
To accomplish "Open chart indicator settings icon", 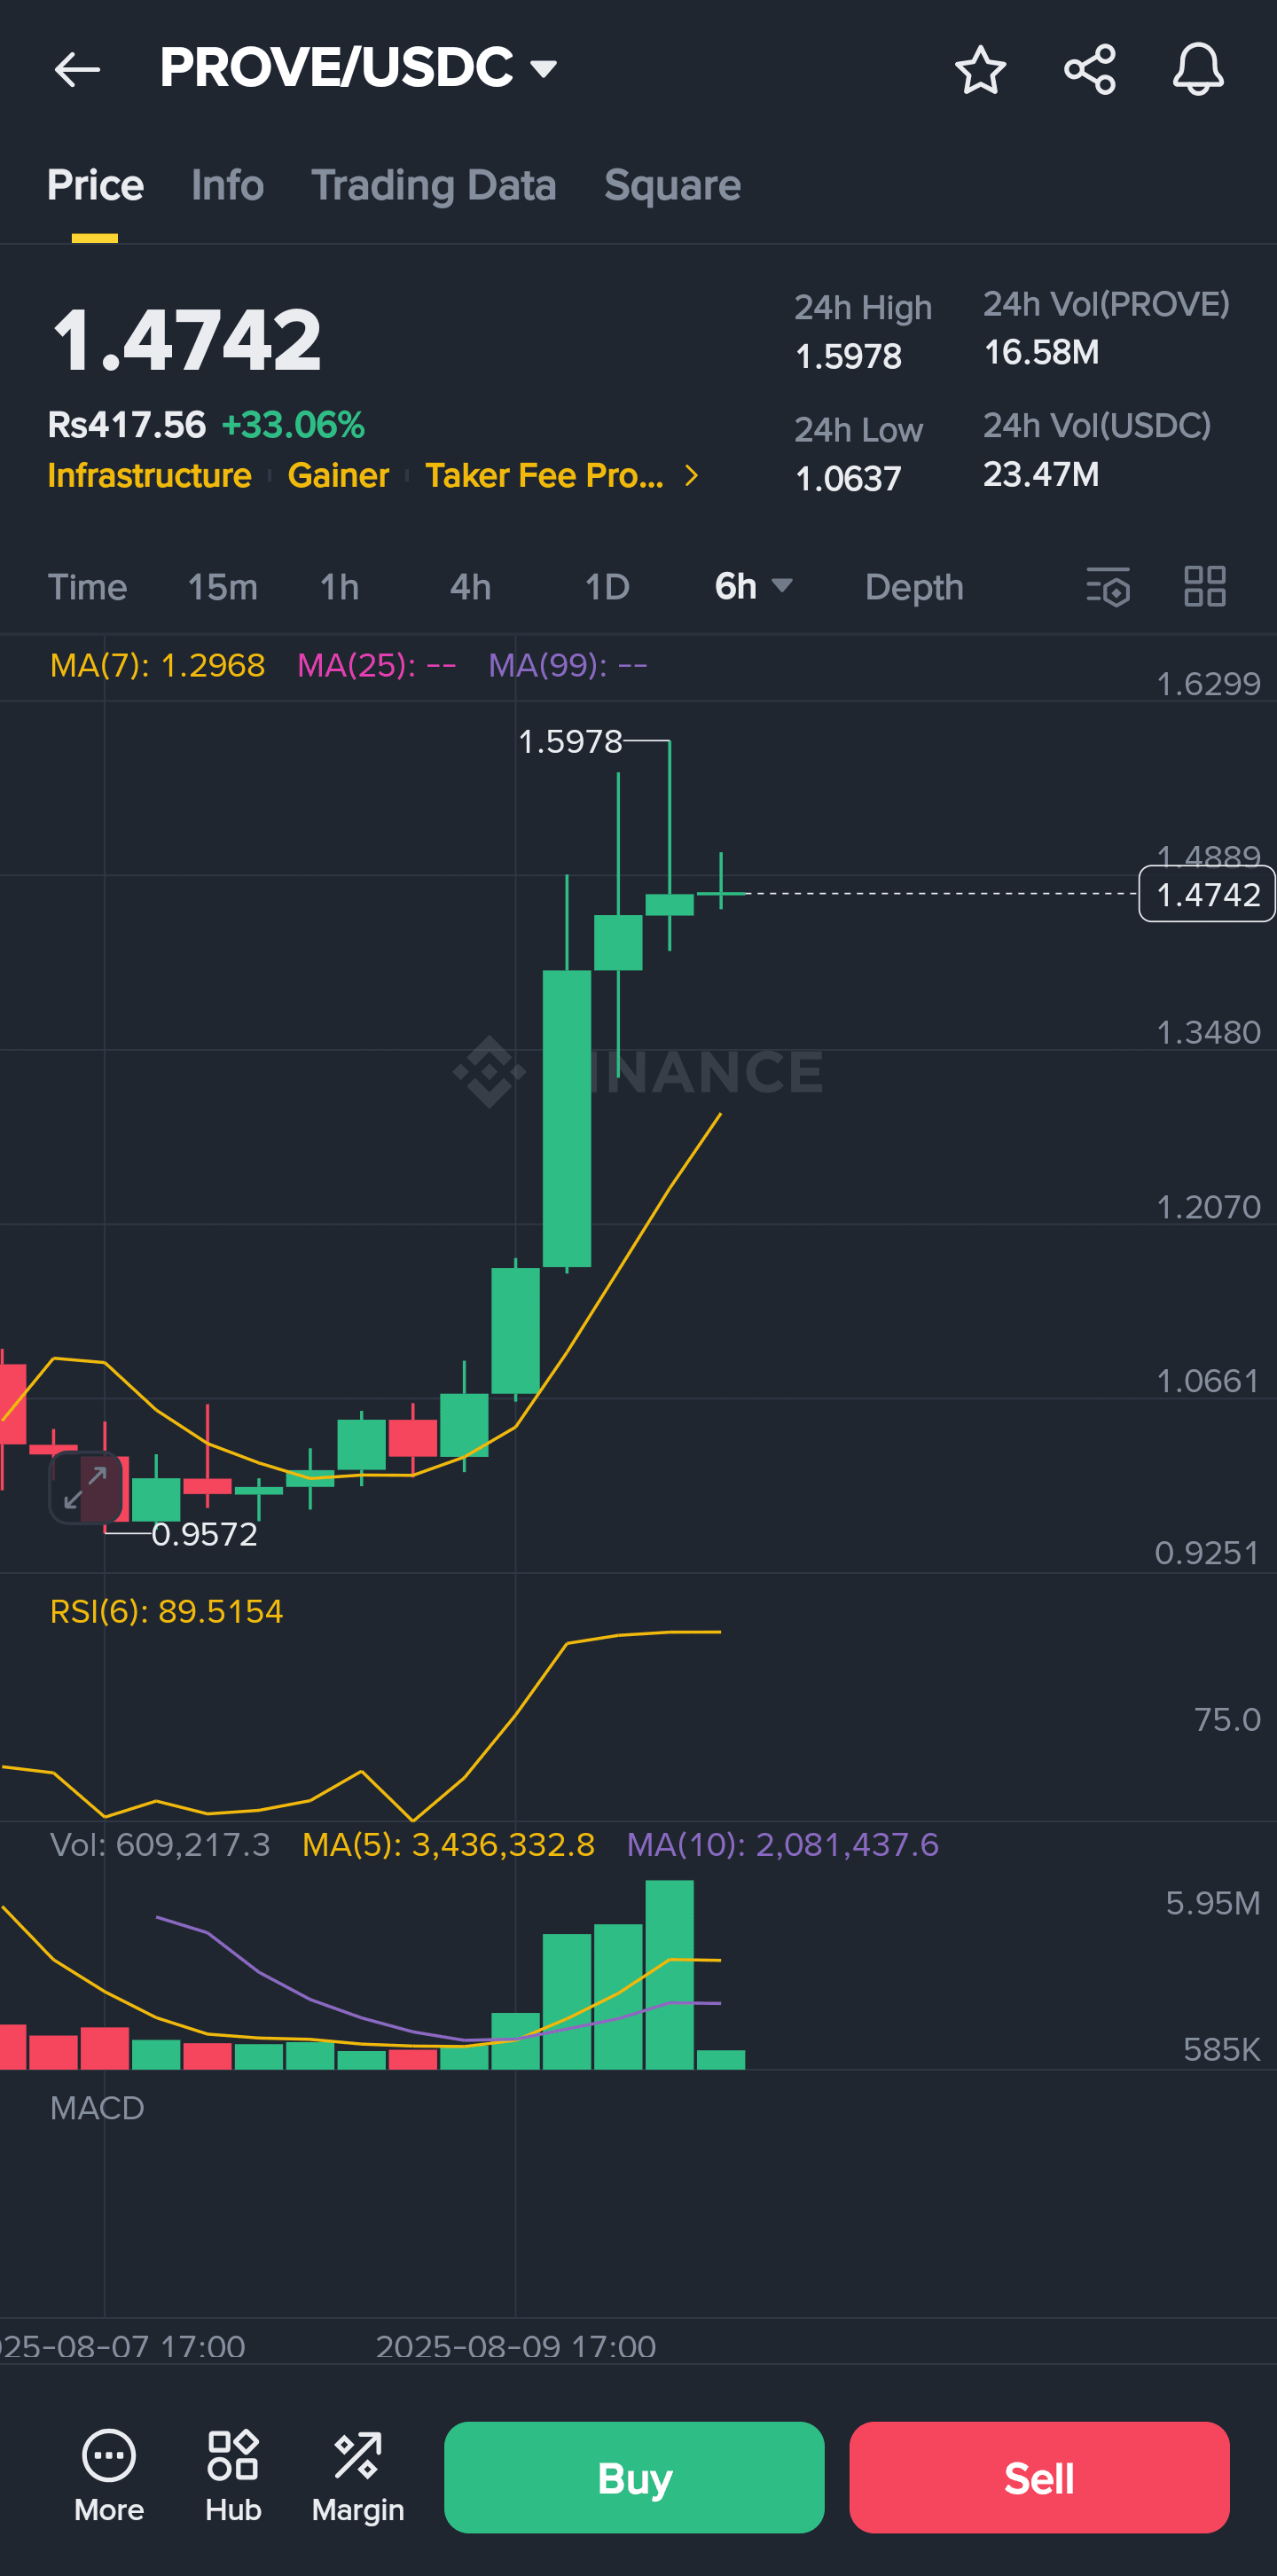I will [x=1108, y=587].
